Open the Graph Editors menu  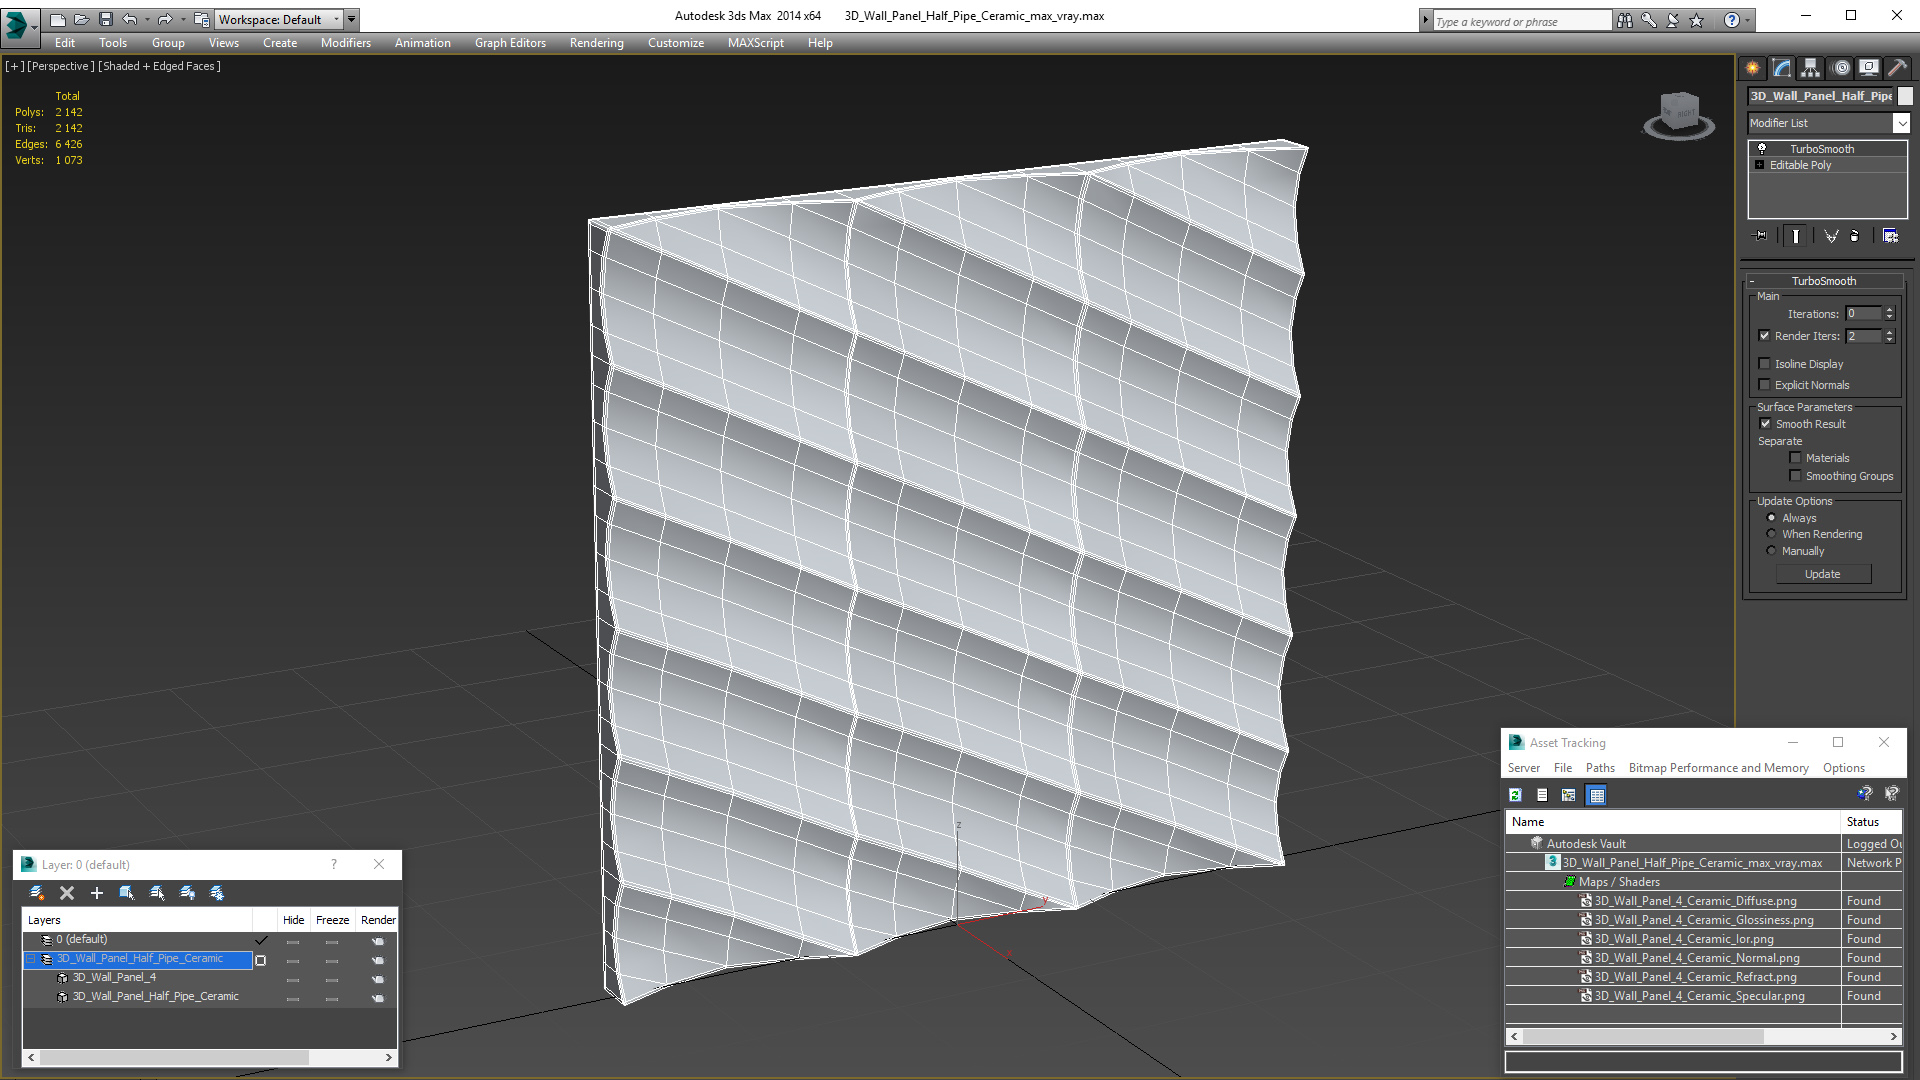tap(510, 43)
